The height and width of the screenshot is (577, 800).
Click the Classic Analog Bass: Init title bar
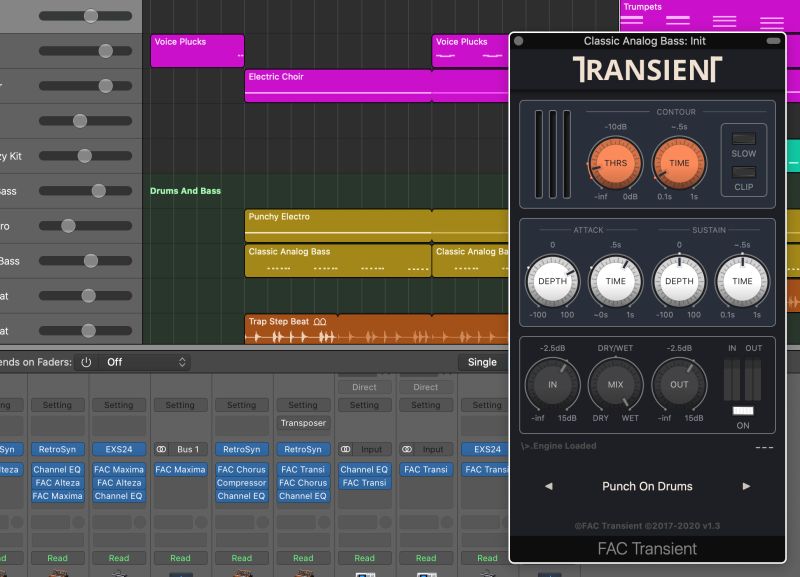click(649, 41)
